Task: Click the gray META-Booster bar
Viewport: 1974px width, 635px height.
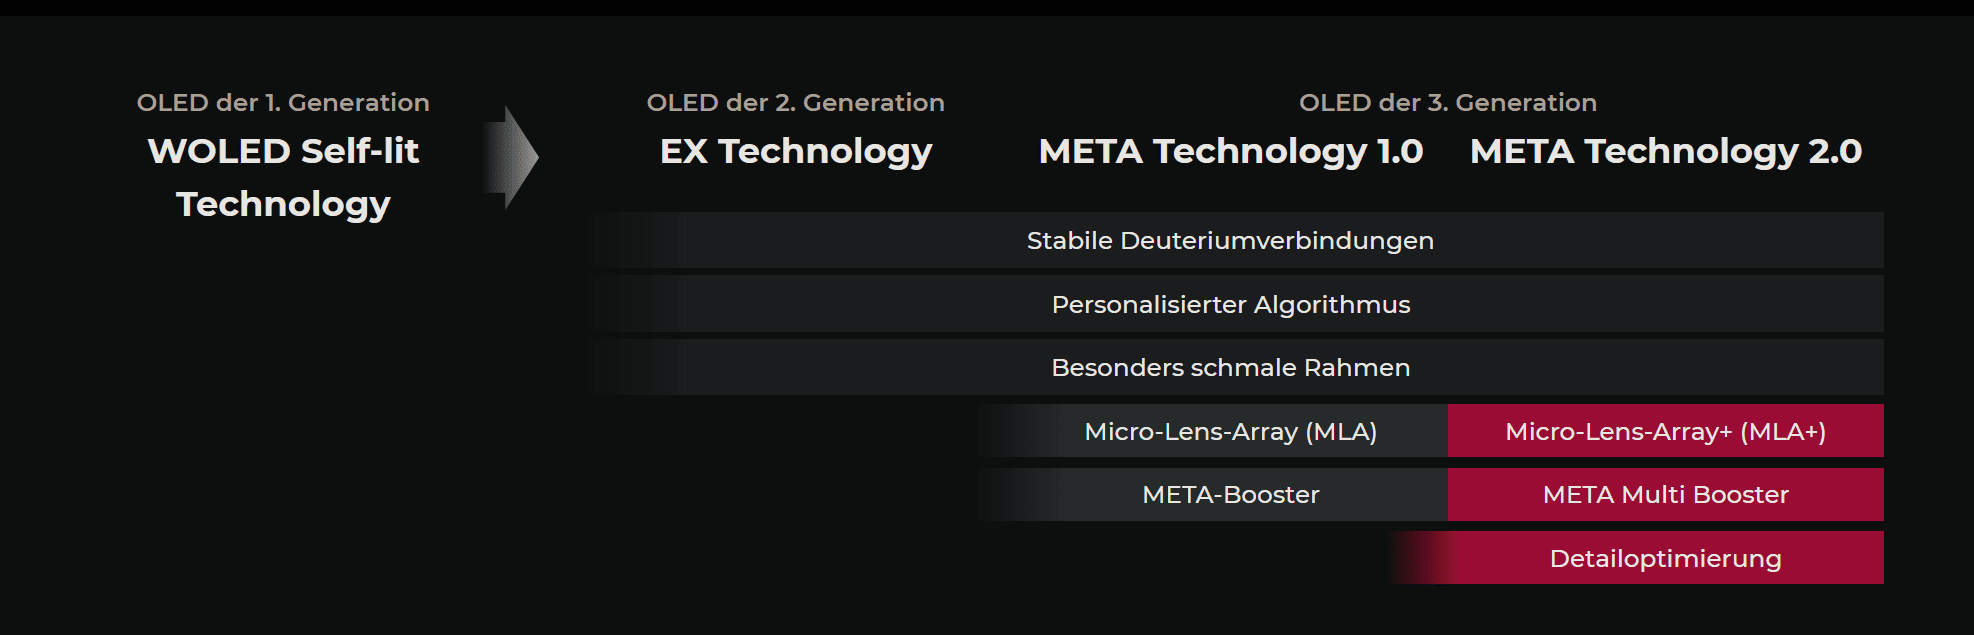Action: click(x=1212, y=494)
